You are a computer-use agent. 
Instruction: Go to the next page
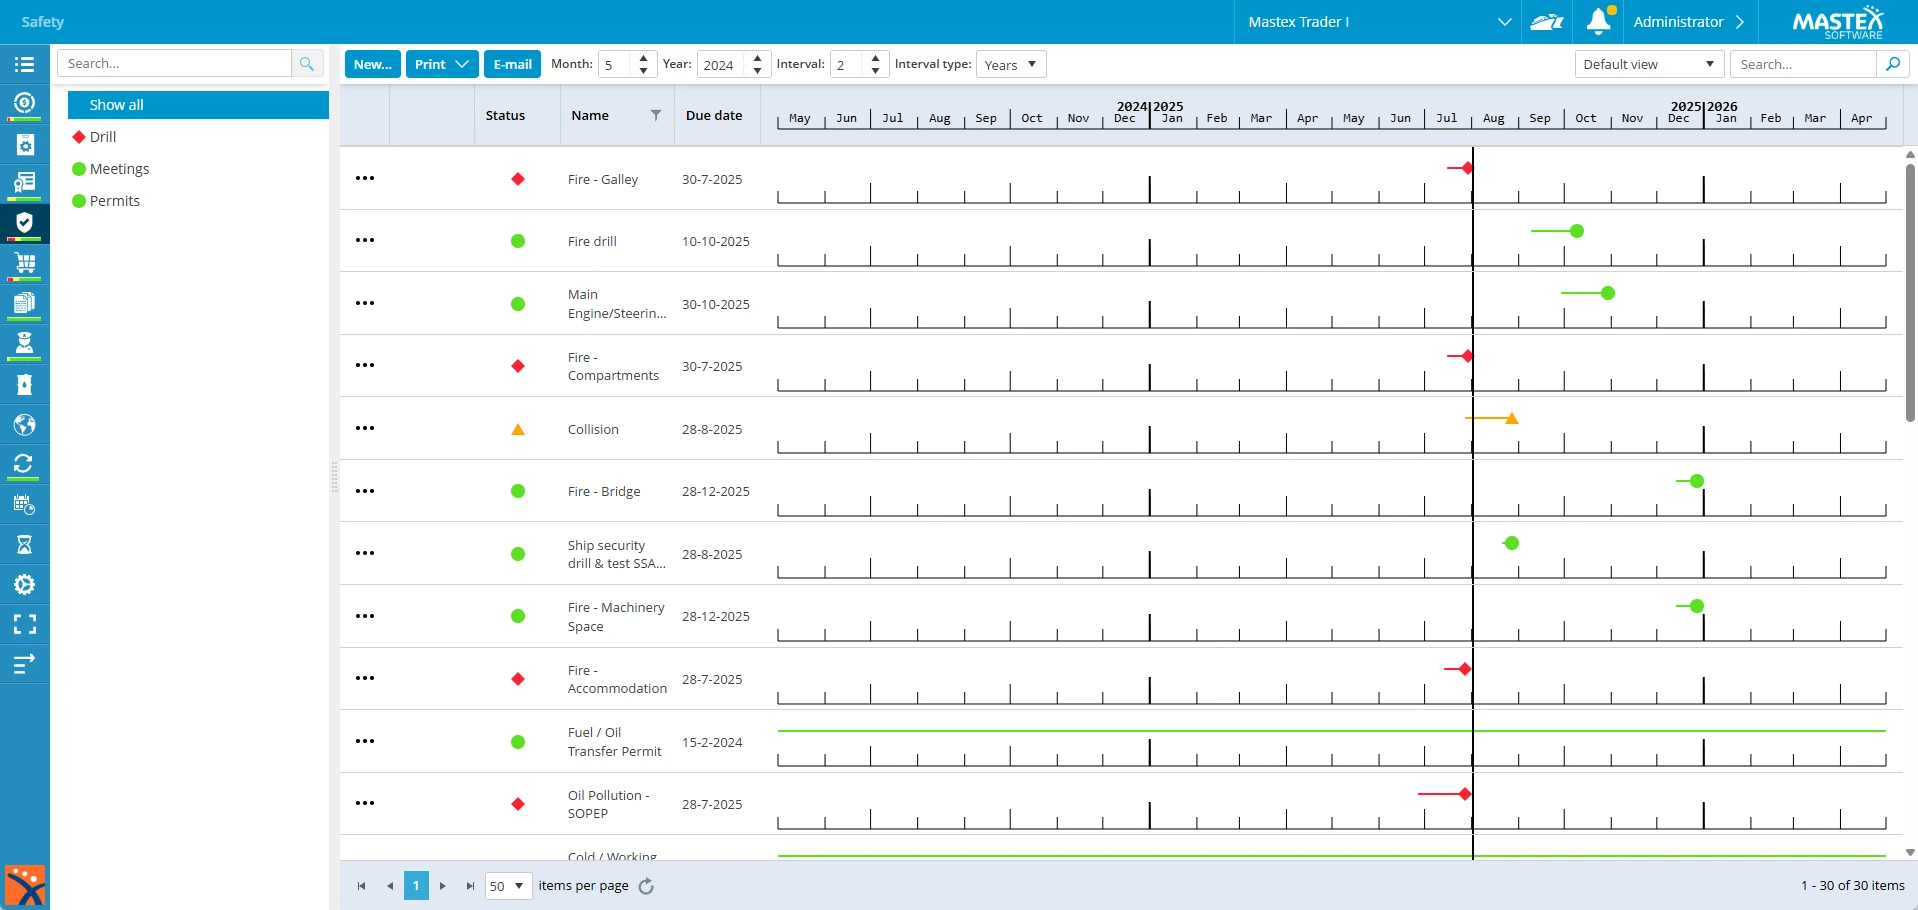coord(443,886)
